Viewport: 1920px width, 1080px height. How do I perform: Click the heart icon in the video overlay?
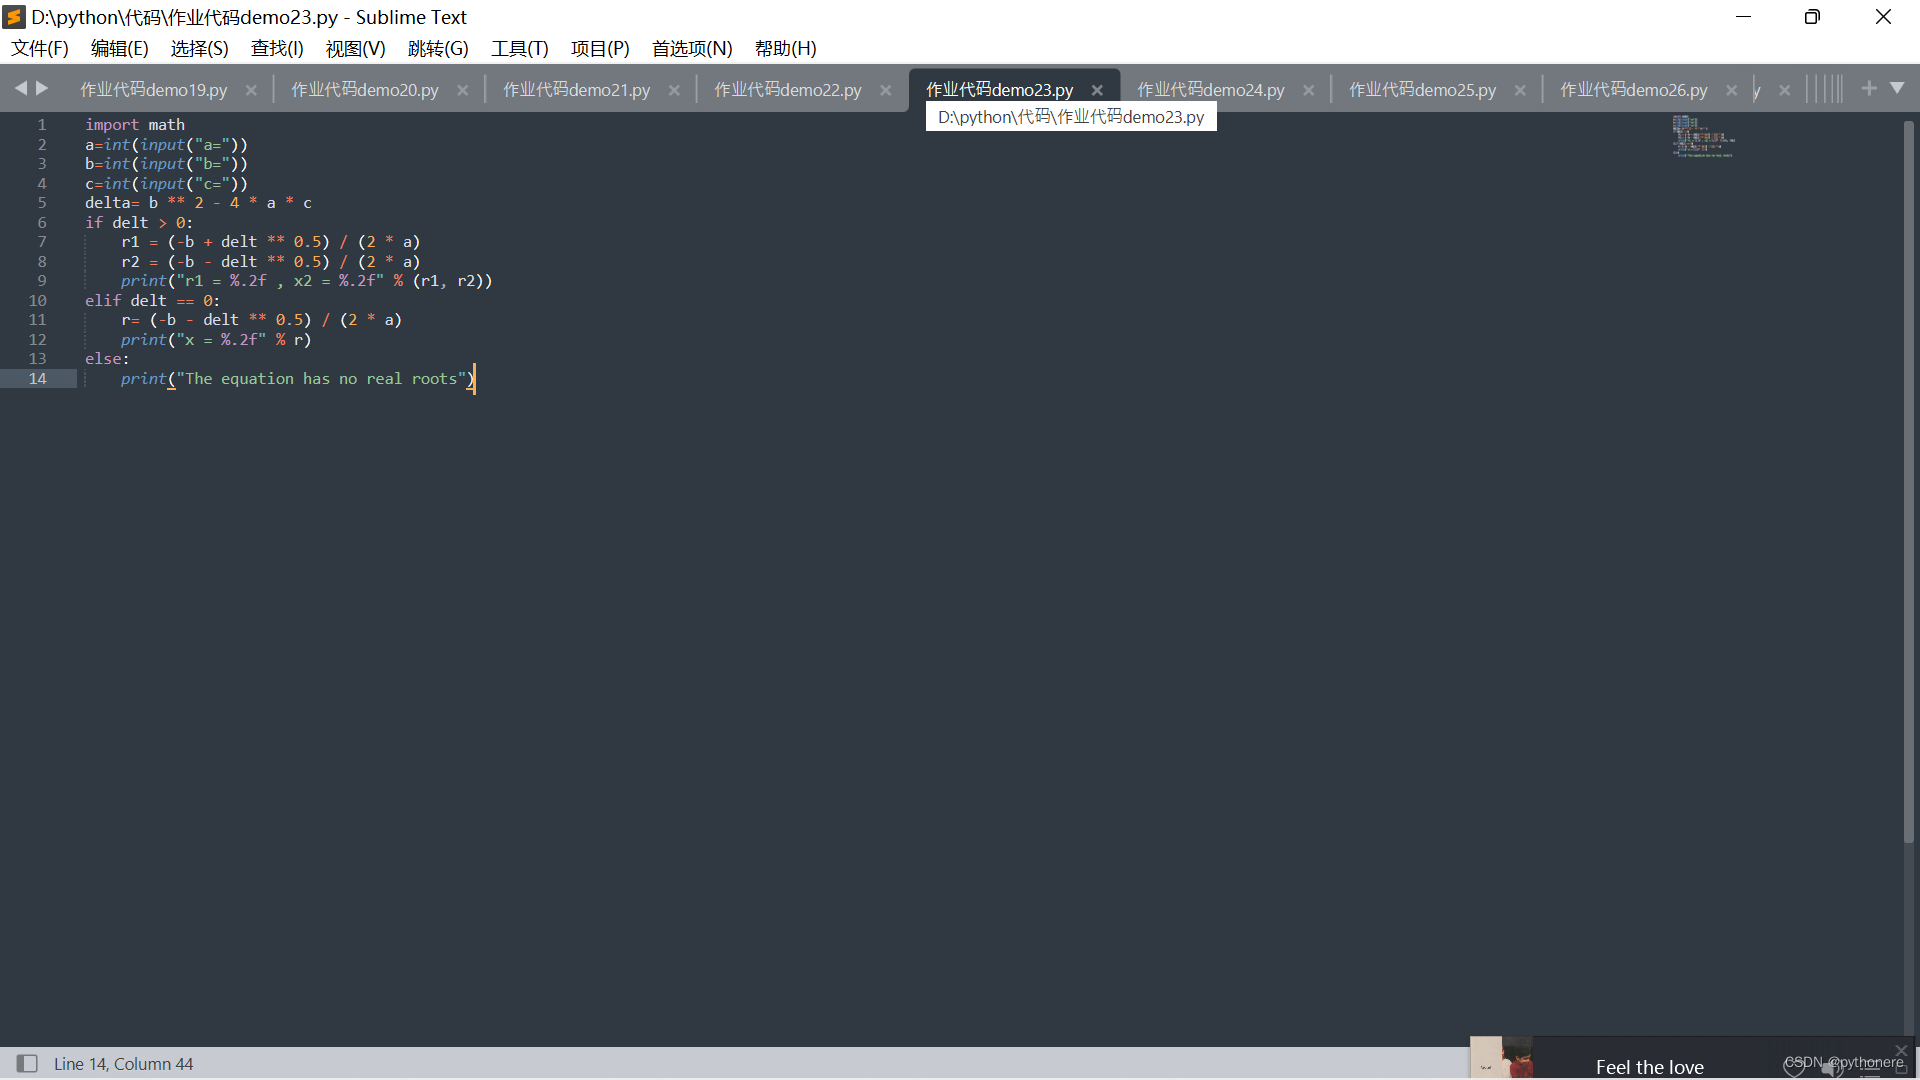[1793, 1068]
